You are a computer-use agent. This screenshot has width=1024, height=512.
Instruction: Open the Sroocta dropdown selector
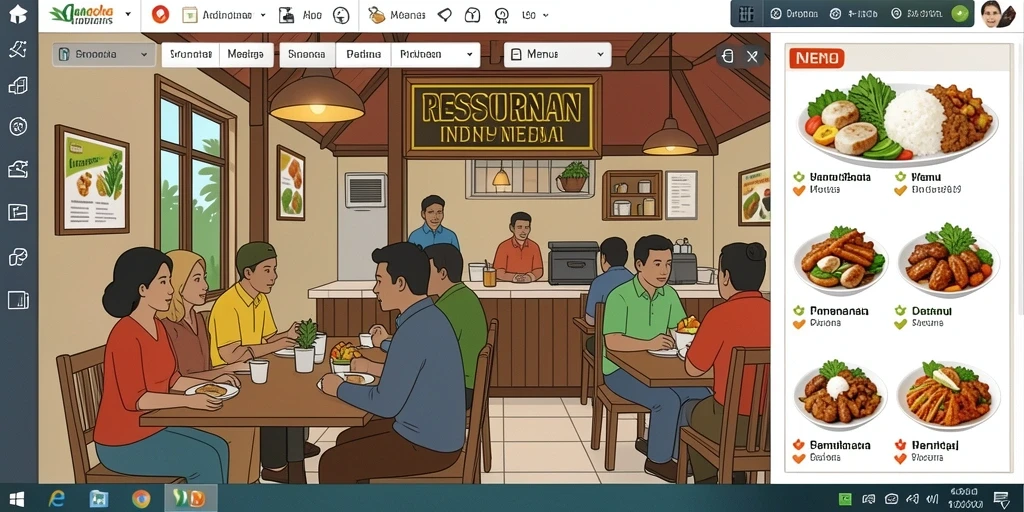pyautogui.click(x=104, y=55)
